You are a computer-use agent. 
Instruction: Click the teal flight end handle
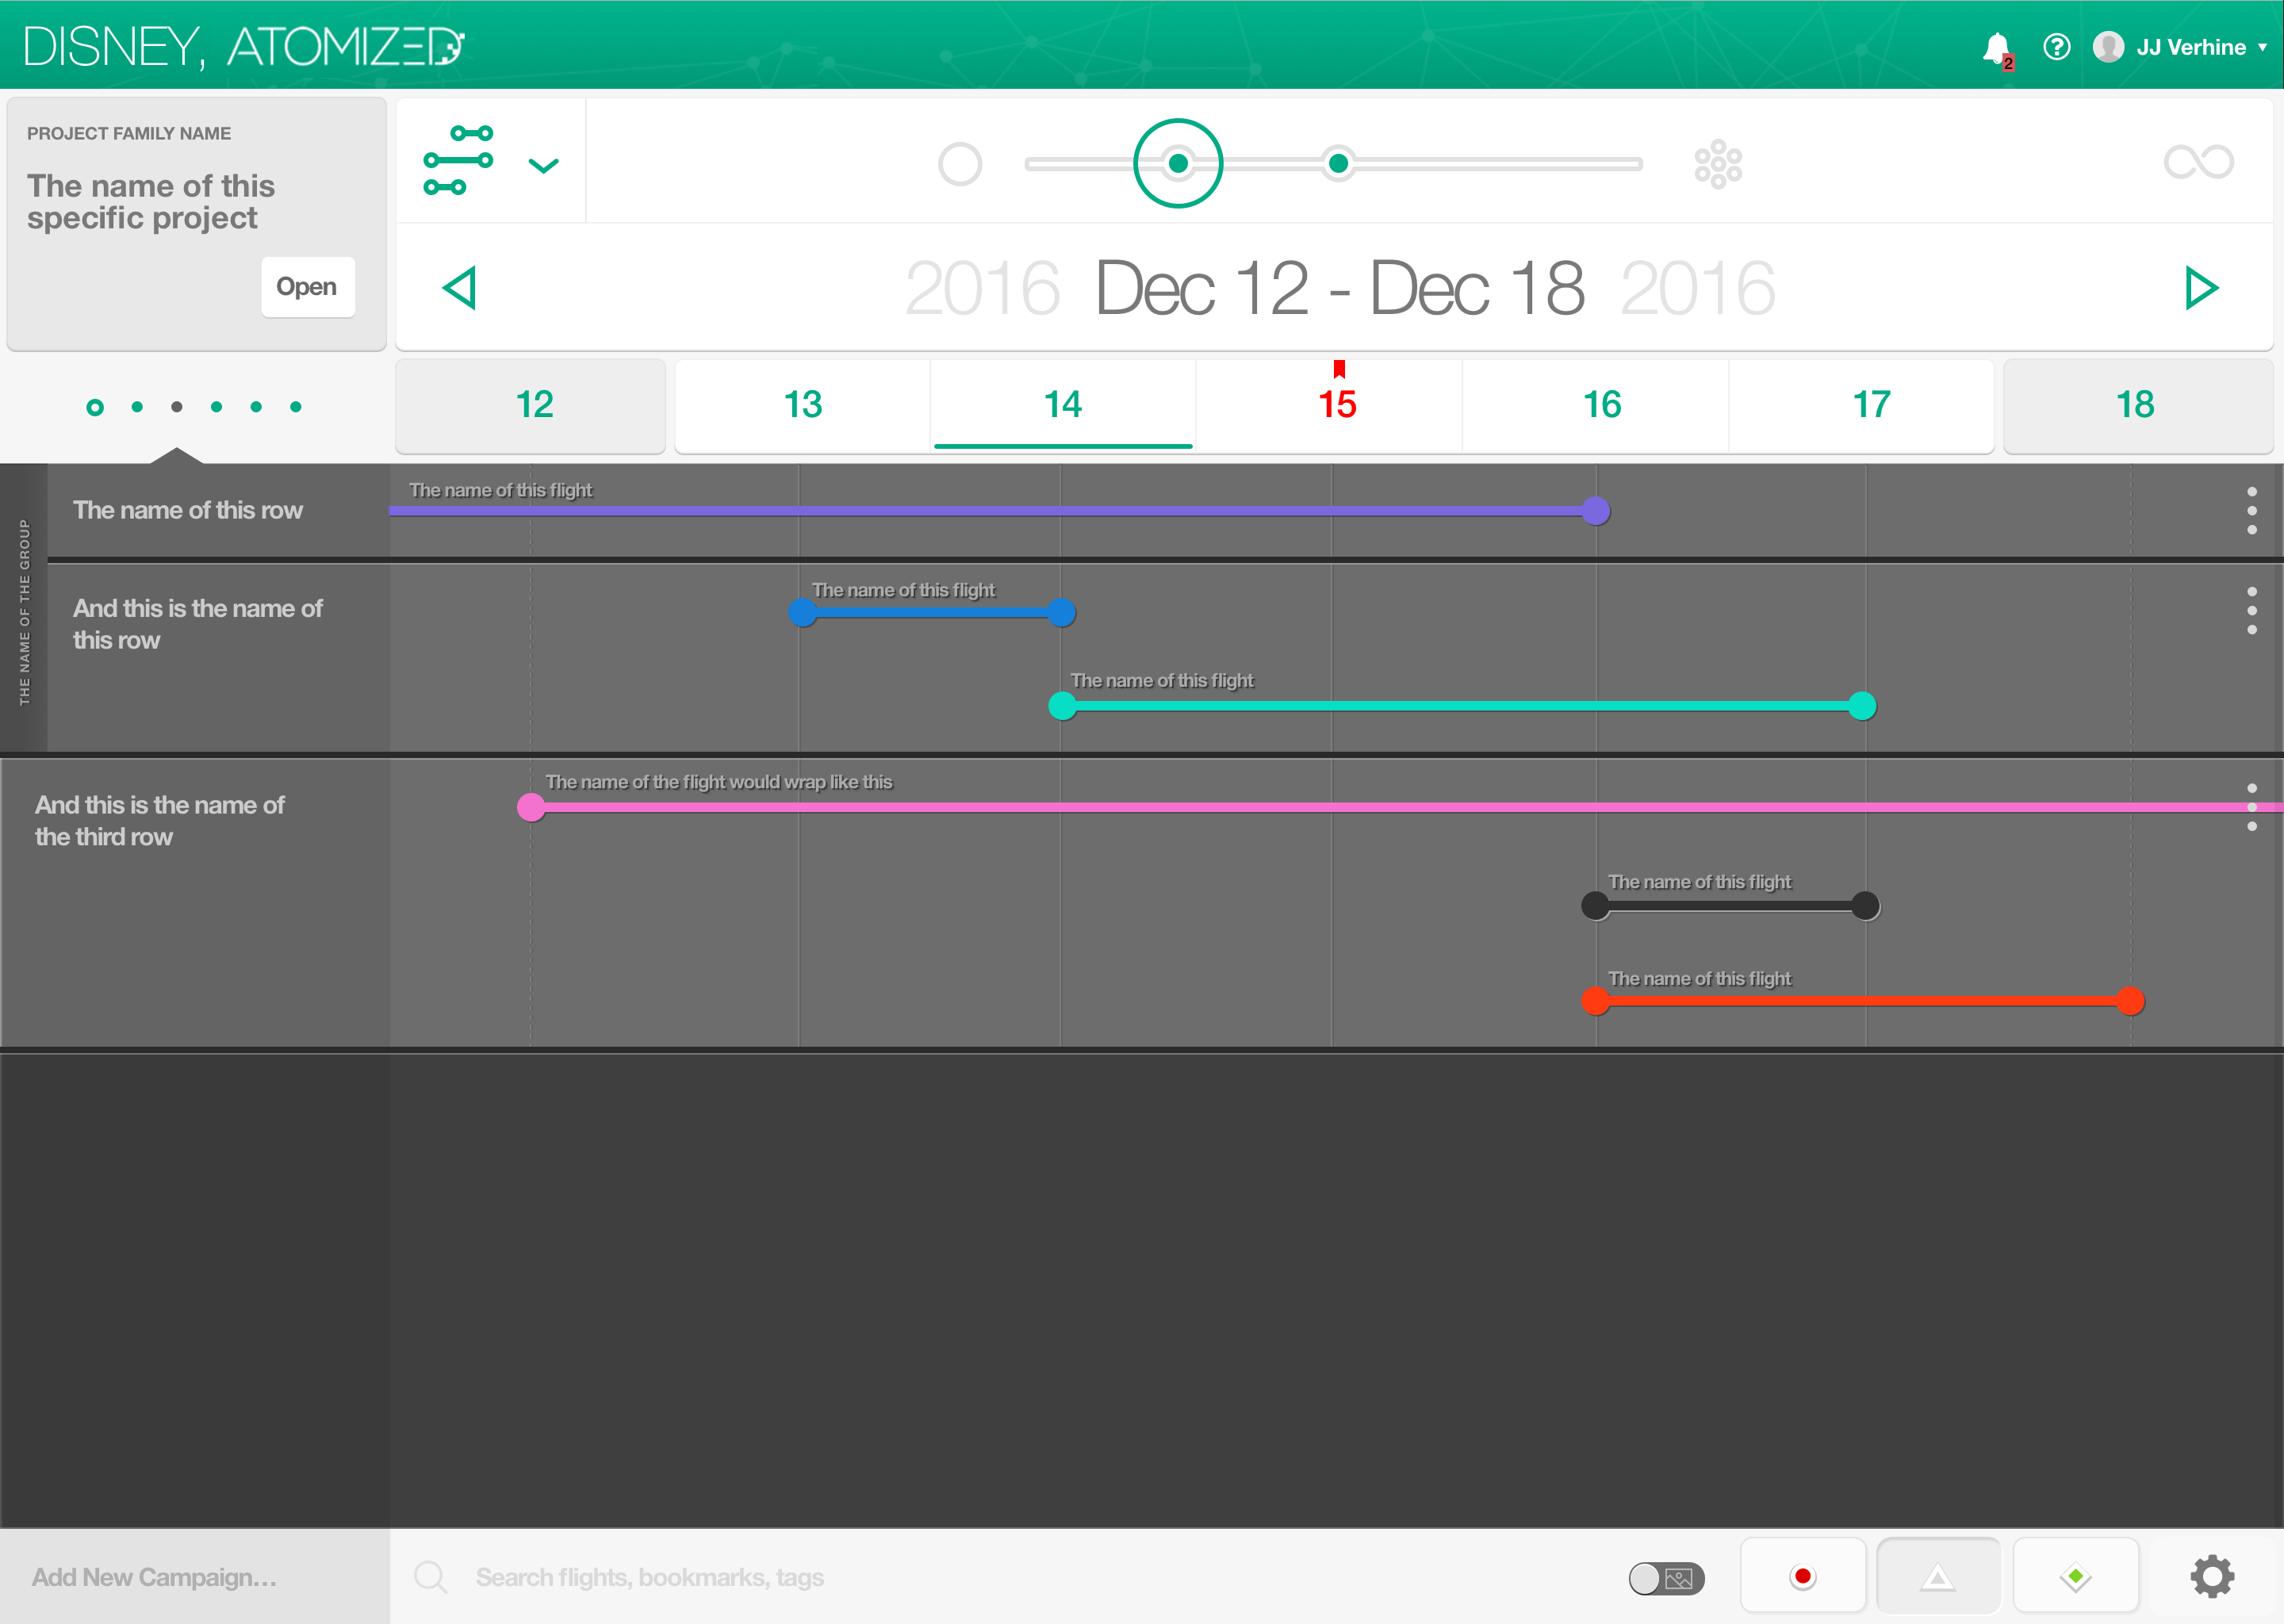tap(1862, 706)
